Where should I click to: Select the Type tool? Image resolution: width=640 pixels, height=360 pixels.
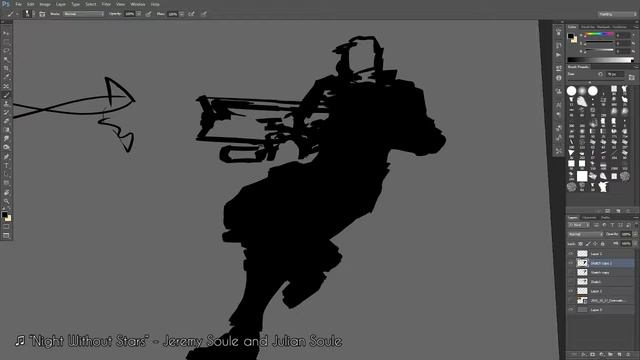tap(6, 166)
